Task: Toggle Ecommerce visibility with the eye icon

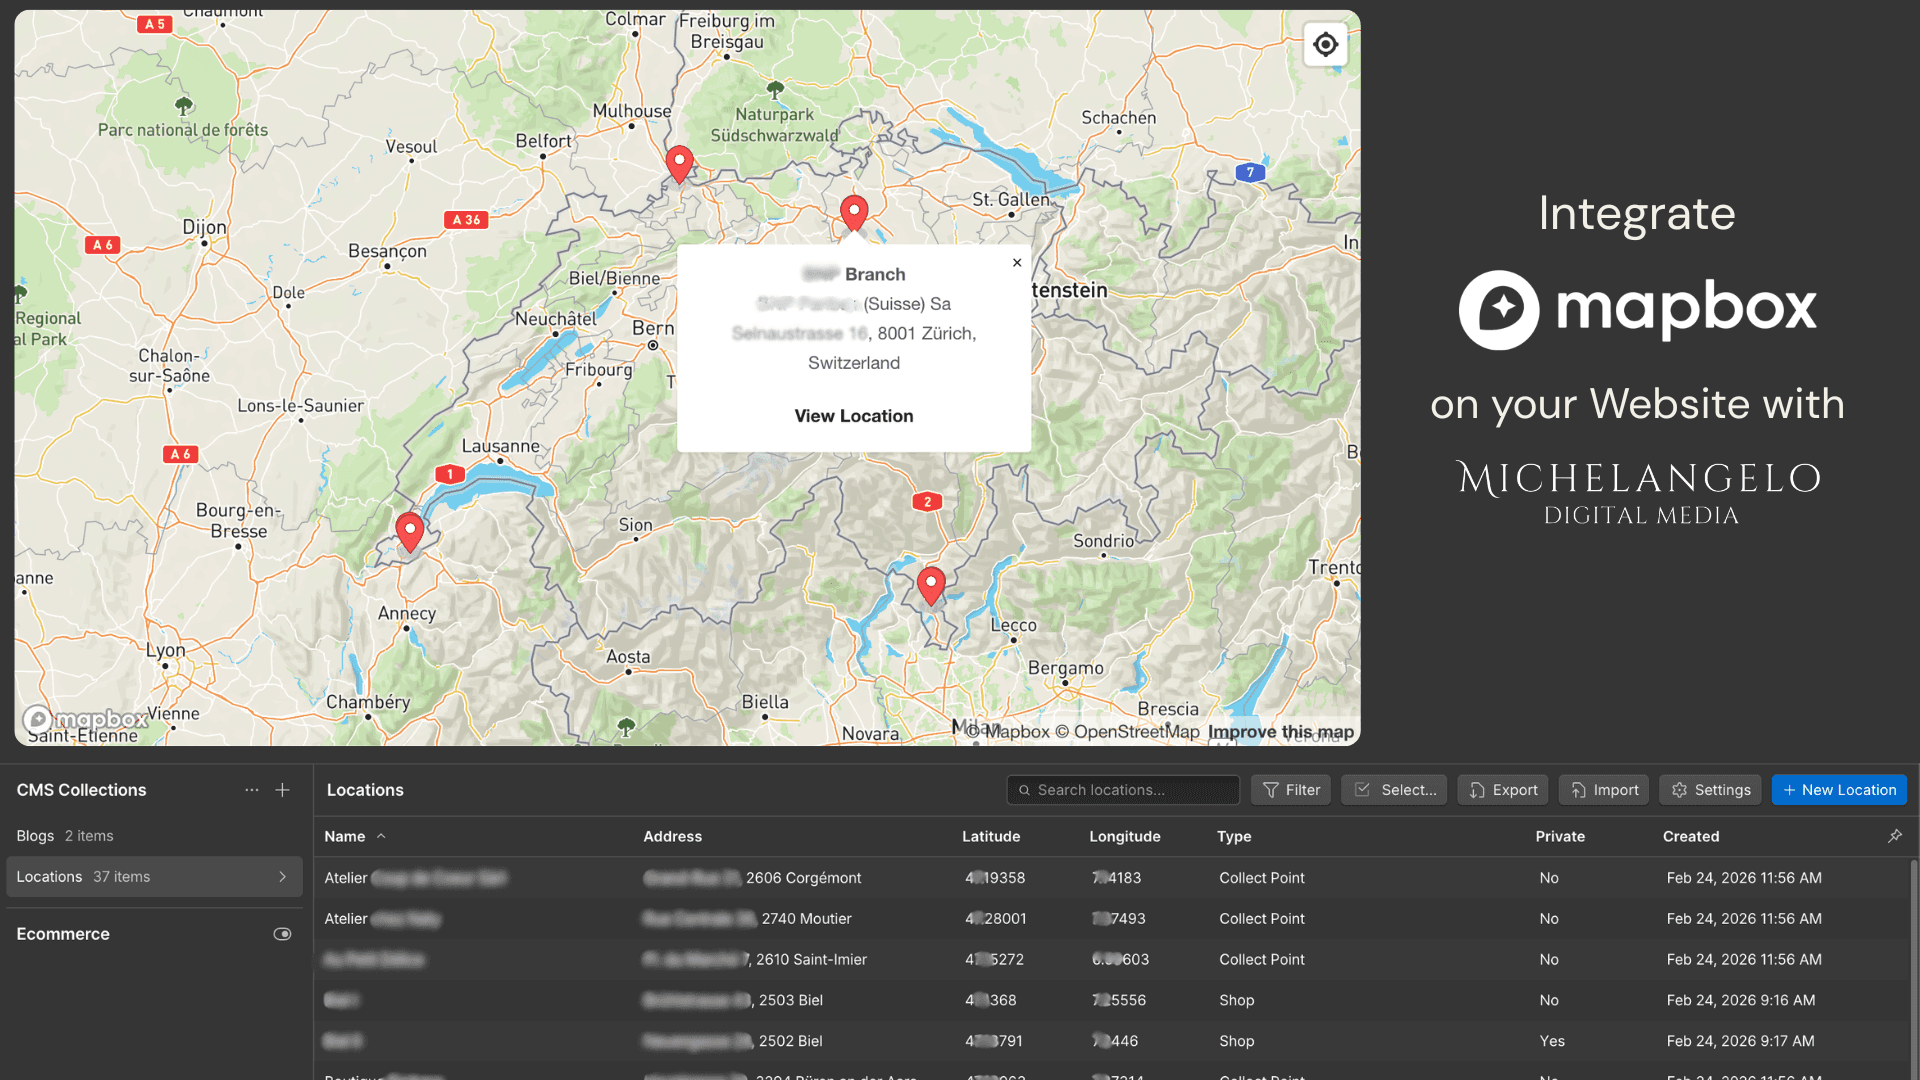Action: 282,933
